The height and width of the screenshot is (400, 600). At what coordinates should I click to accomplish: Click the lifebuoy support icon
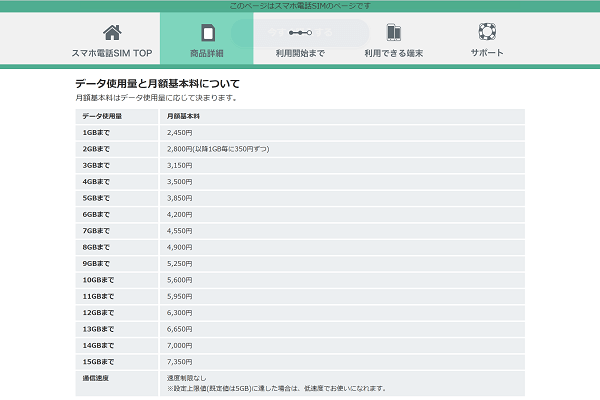pyautogui.click(x=487, y=31)
